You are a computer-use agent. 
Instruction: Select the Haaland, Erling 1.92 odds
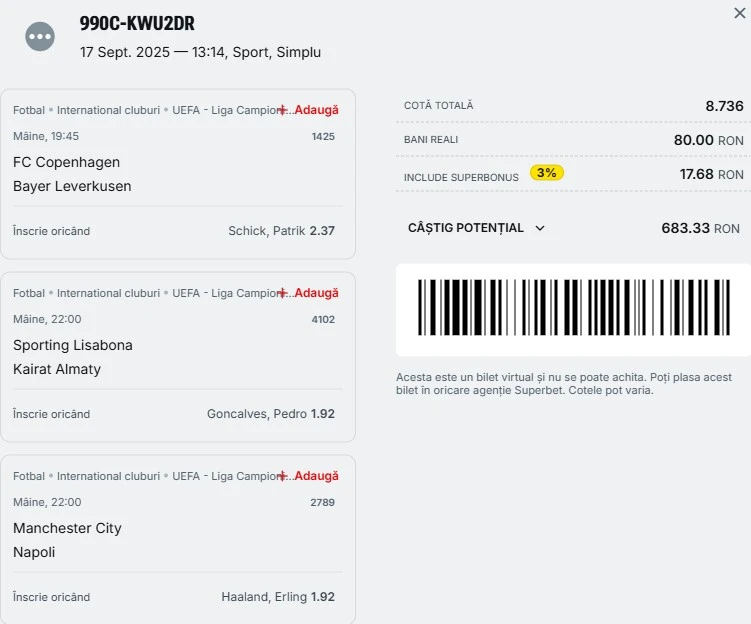click(278, 597)
